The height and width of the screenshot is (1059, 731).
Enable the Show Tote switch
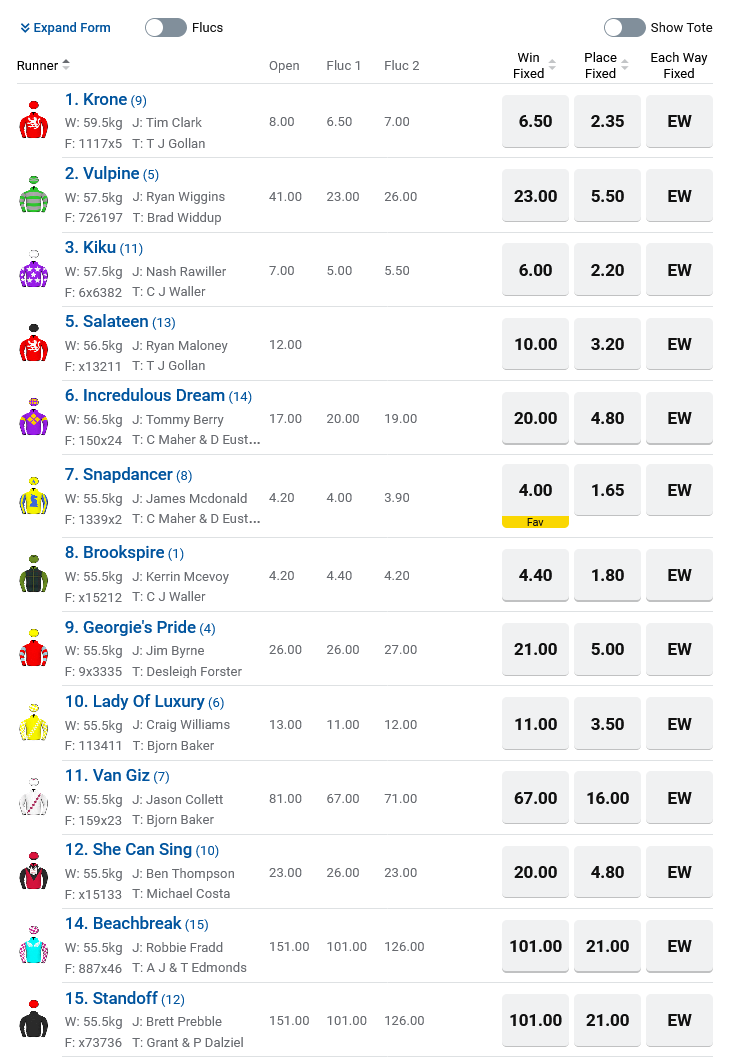624,28
